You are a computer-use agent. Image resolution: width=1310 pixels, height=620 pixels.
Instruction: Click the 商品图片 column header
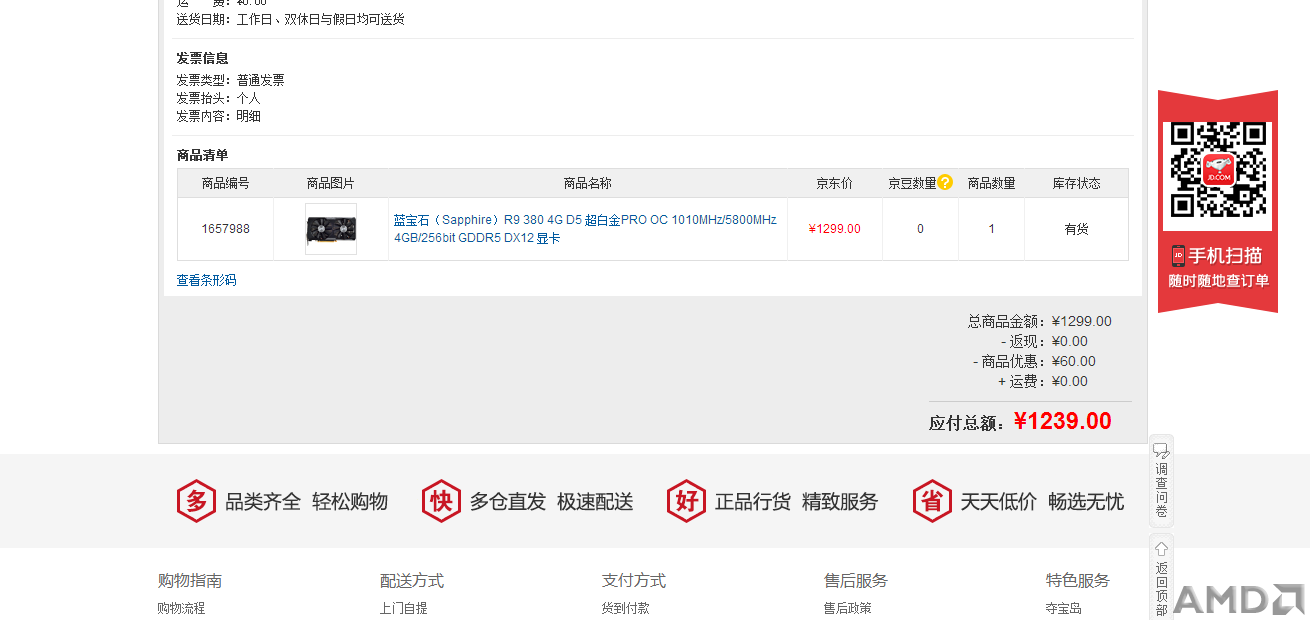coord(331,183)
